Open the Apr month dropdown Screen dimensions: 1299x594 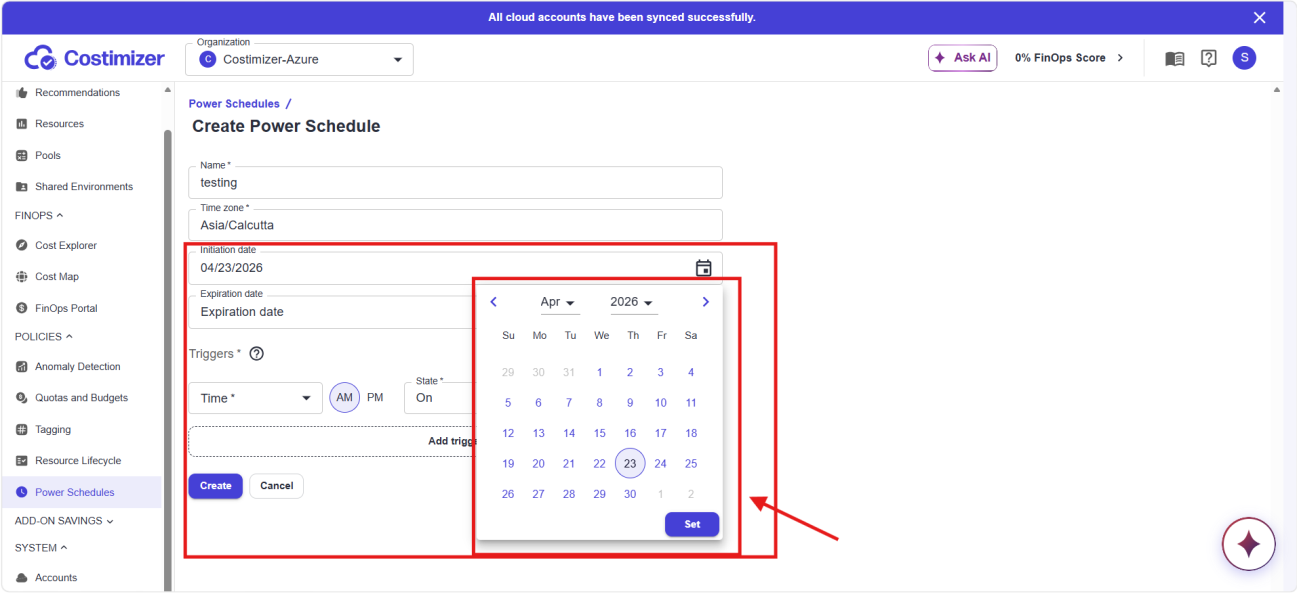pos(558,302)
